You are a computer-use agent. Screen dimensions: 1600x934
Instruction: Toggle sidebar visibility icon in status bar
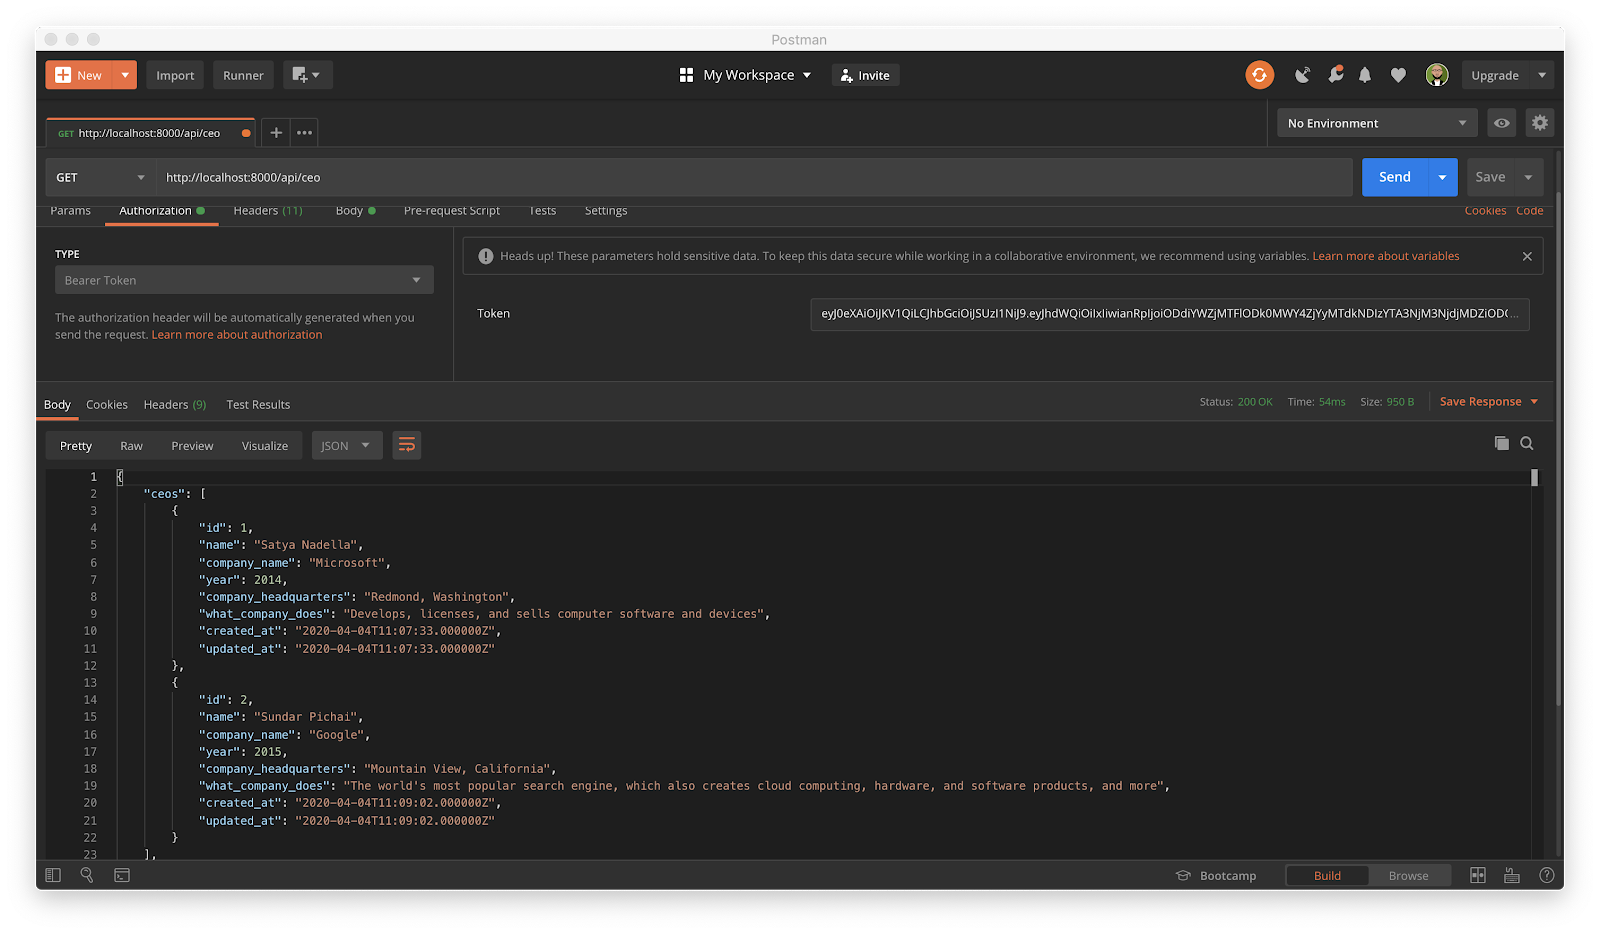coord(54,875)
